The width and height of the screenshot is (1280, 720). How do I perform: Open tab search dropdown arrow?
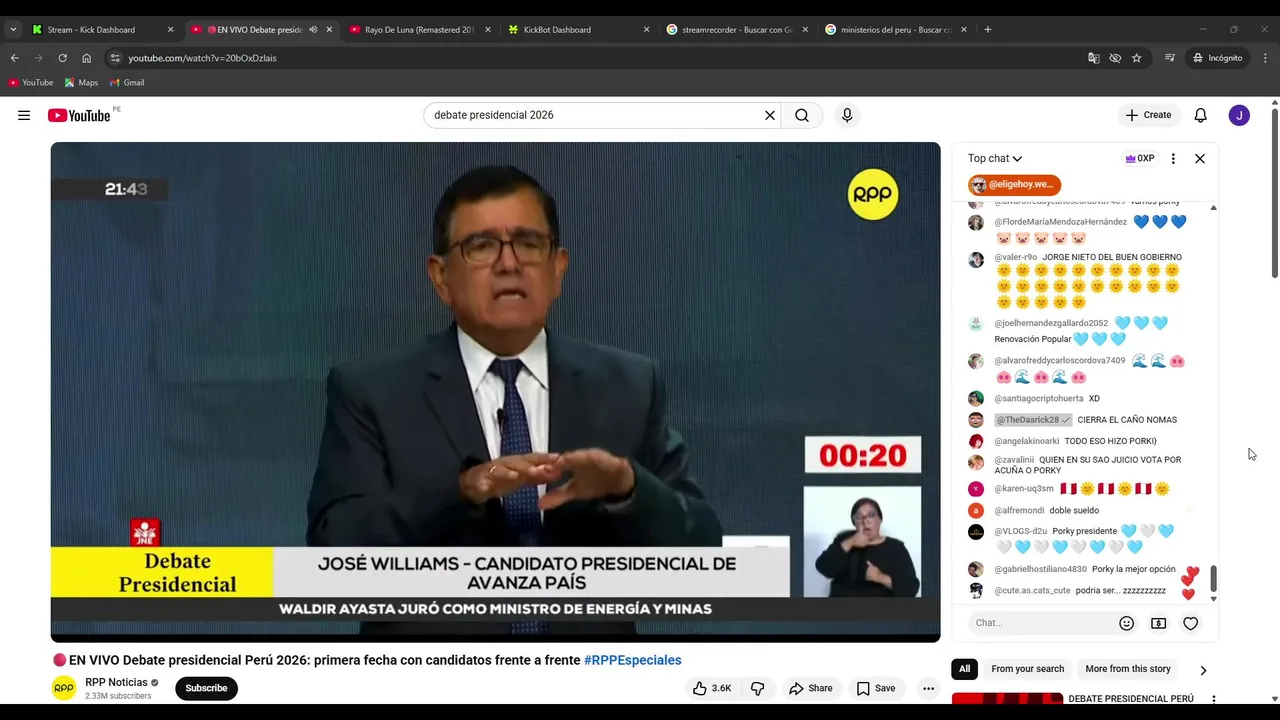(x=13, y=29)
